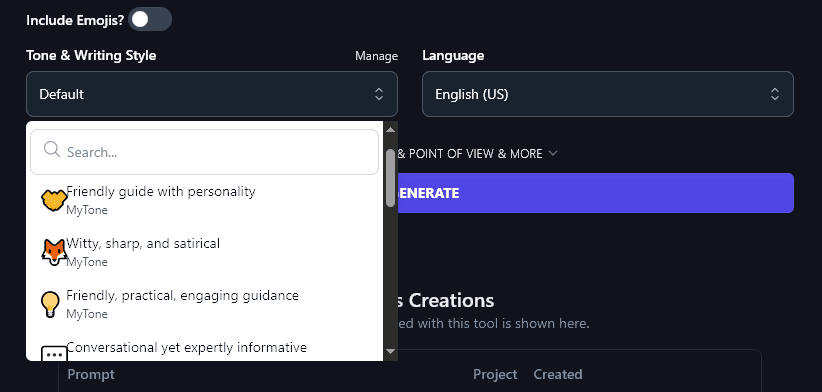Click the Prompt column header

91,374
